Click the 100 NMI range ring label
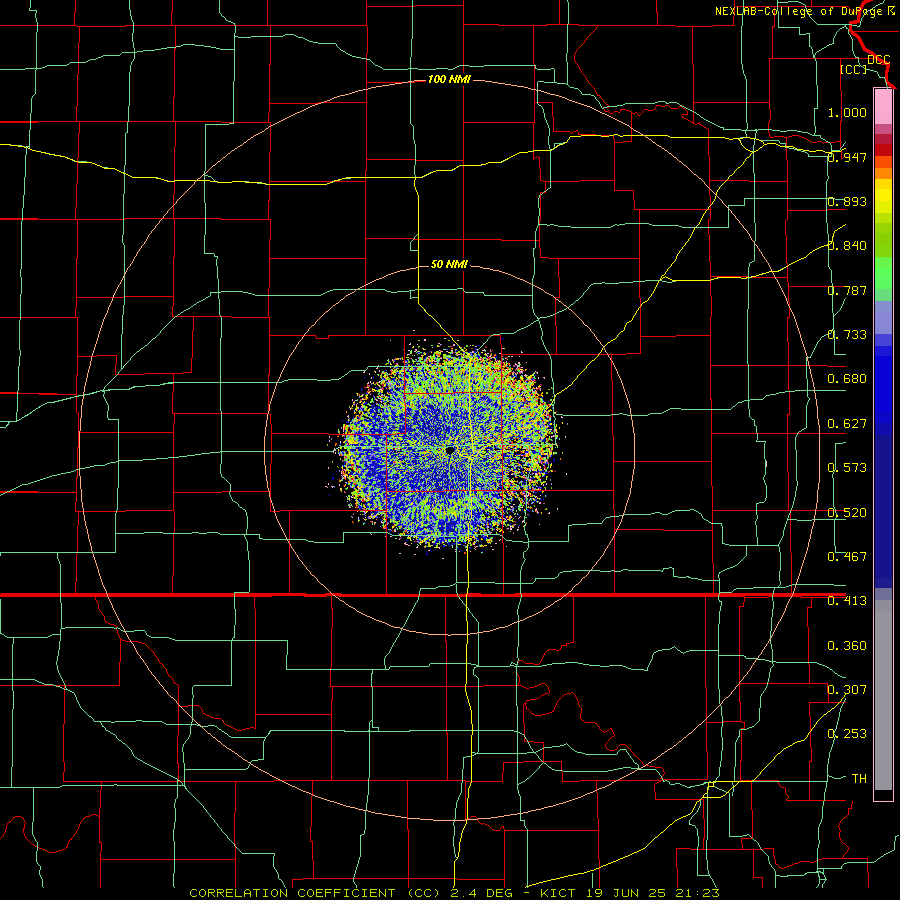This screenshot has width=900, height=900. tap(449, 79)
